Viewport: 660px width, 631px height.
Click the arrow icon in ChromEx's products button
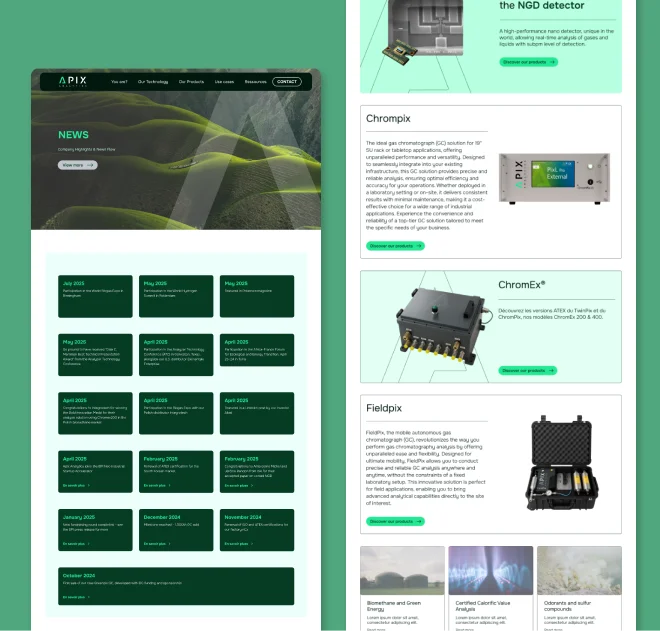[551, 370]
